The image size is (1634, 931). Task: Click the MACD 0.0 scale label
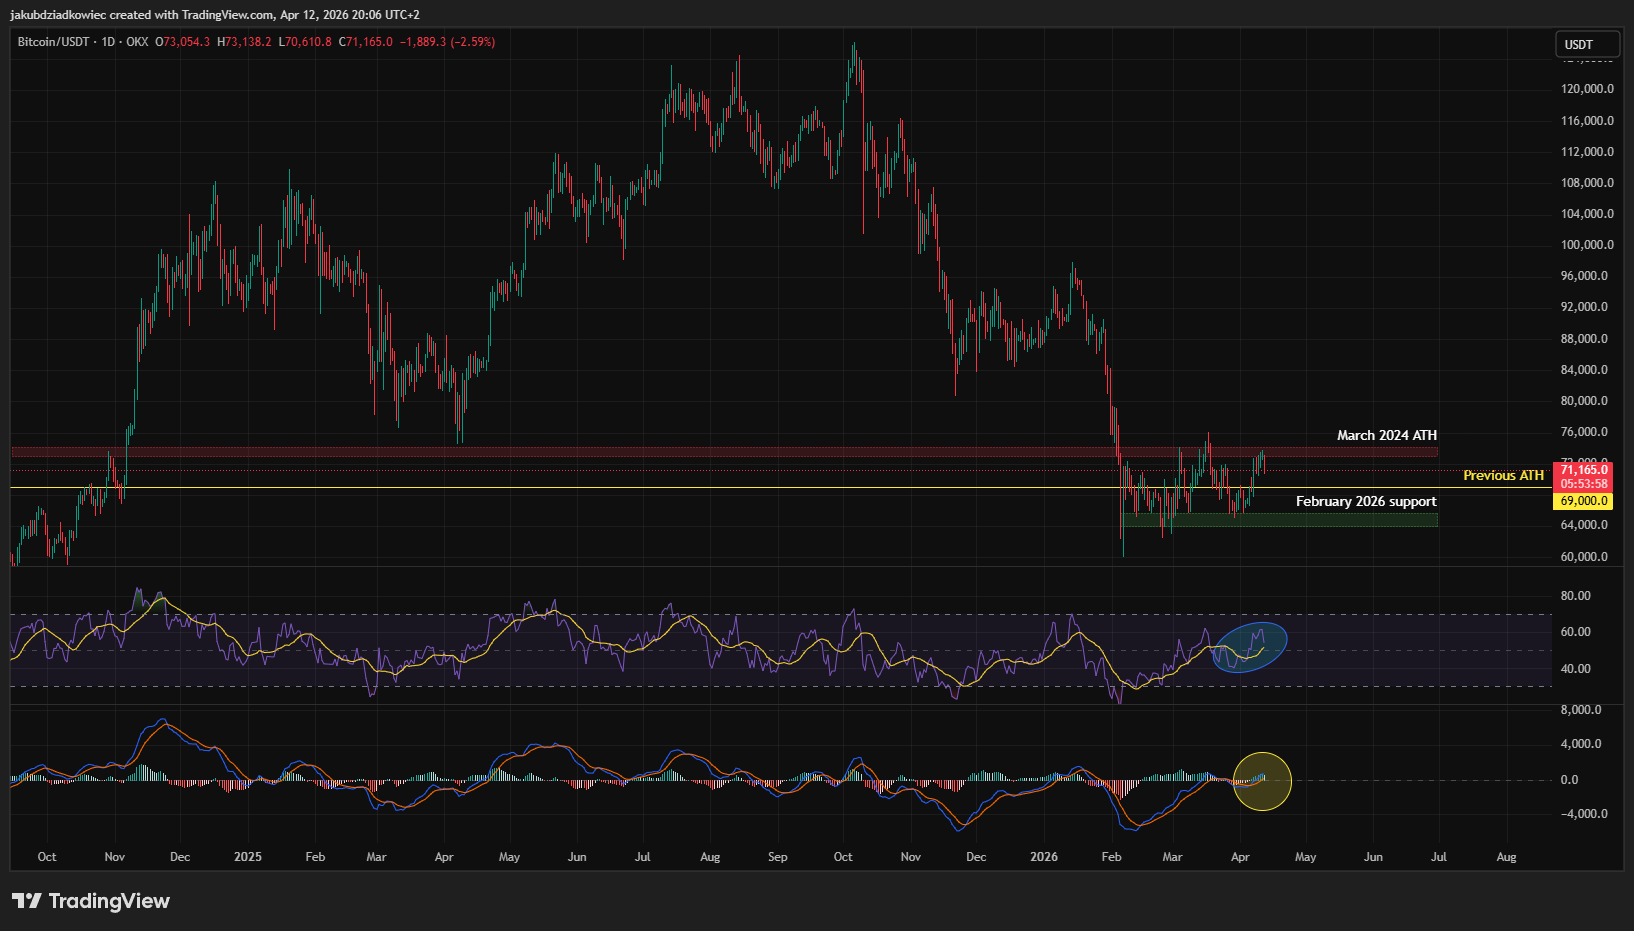click(1569, 780)
